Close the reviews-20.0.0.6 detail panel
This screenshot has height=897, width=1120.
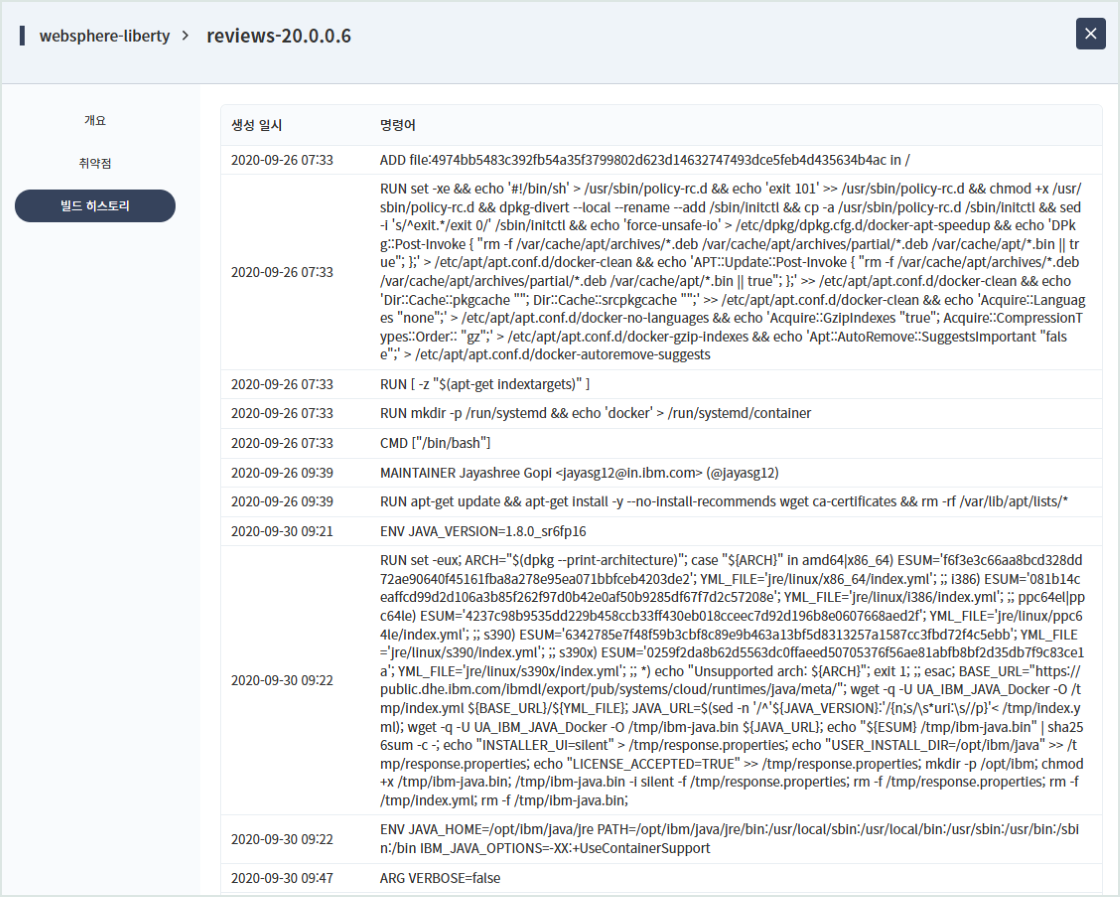tap(1090, 34)
